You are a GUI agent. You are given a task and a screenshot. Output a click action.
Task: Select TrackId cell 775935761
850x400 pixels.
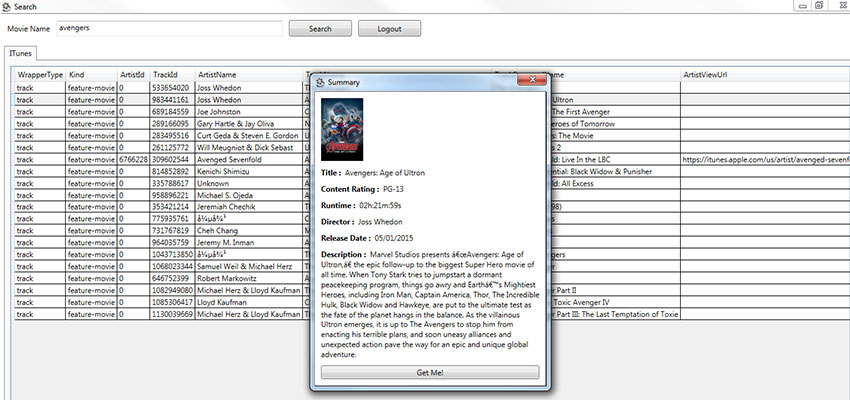(172, 219)
